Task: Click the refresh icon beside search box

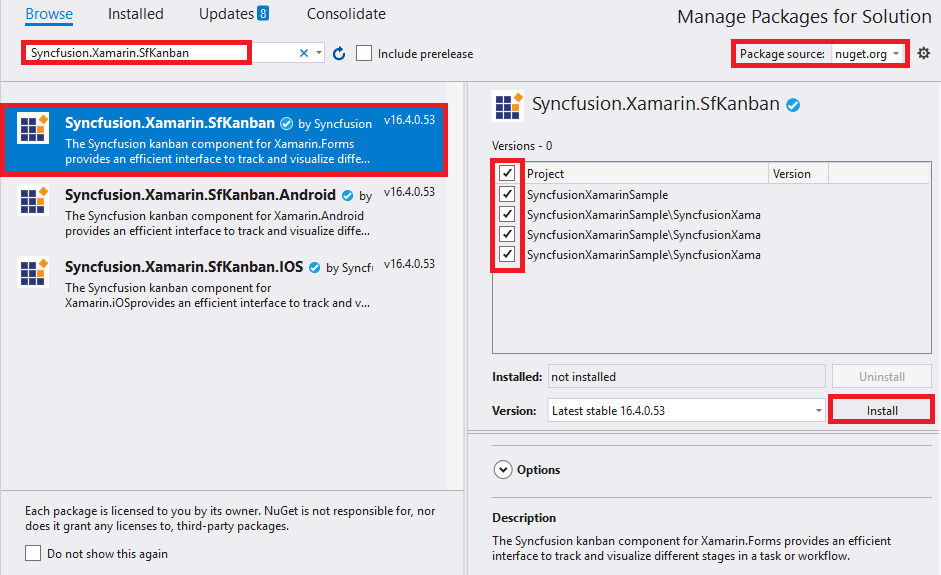Action: click(338, 54)
